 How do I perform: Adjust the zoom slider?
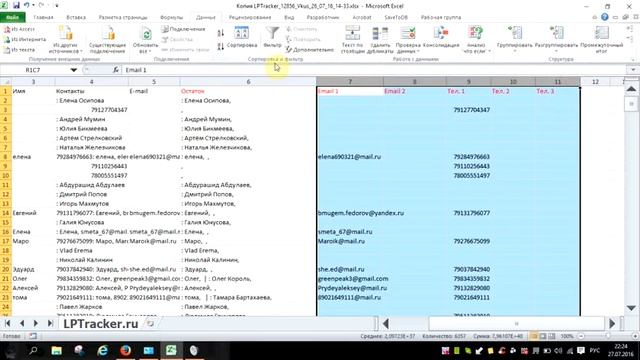[x=608, y=336]
